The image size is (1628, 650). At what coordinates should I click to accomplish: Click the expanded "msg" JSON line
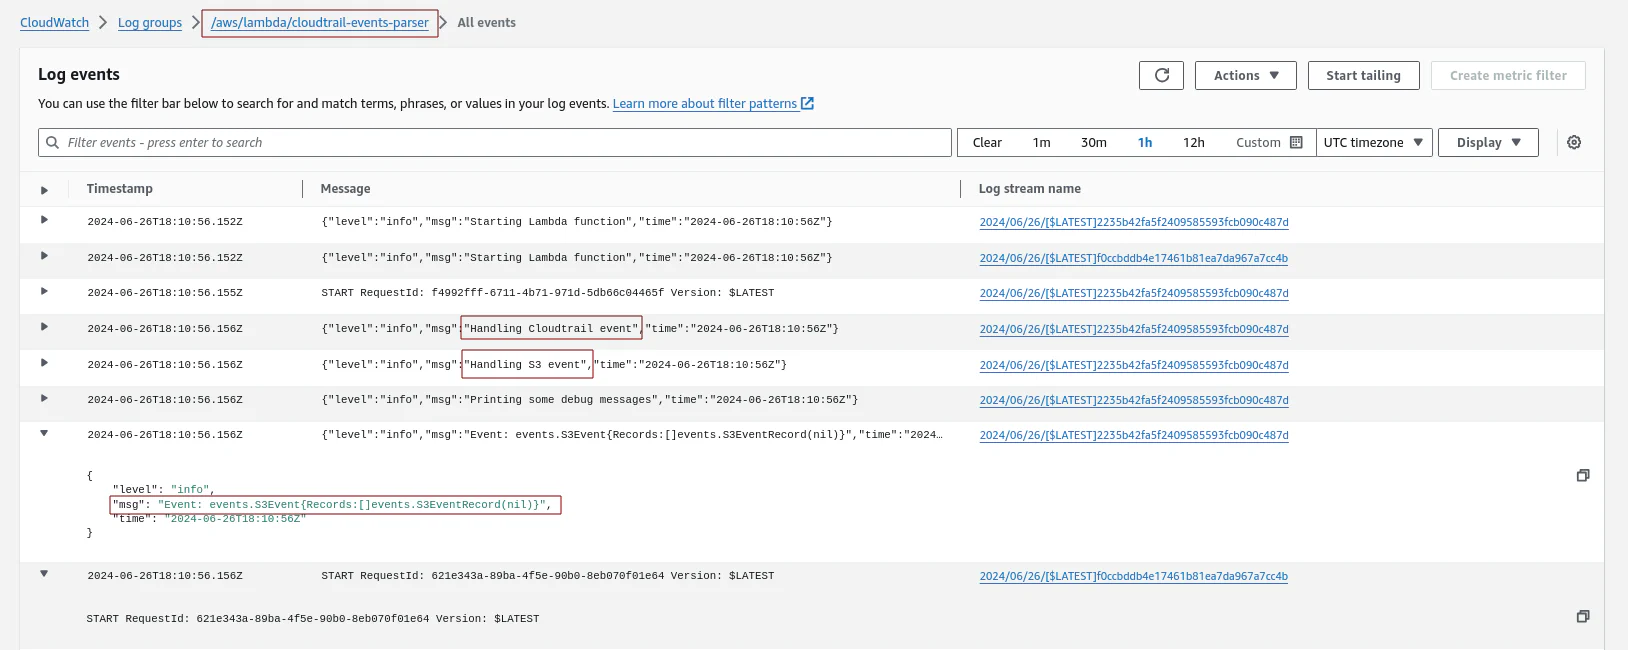click(332, 505)
